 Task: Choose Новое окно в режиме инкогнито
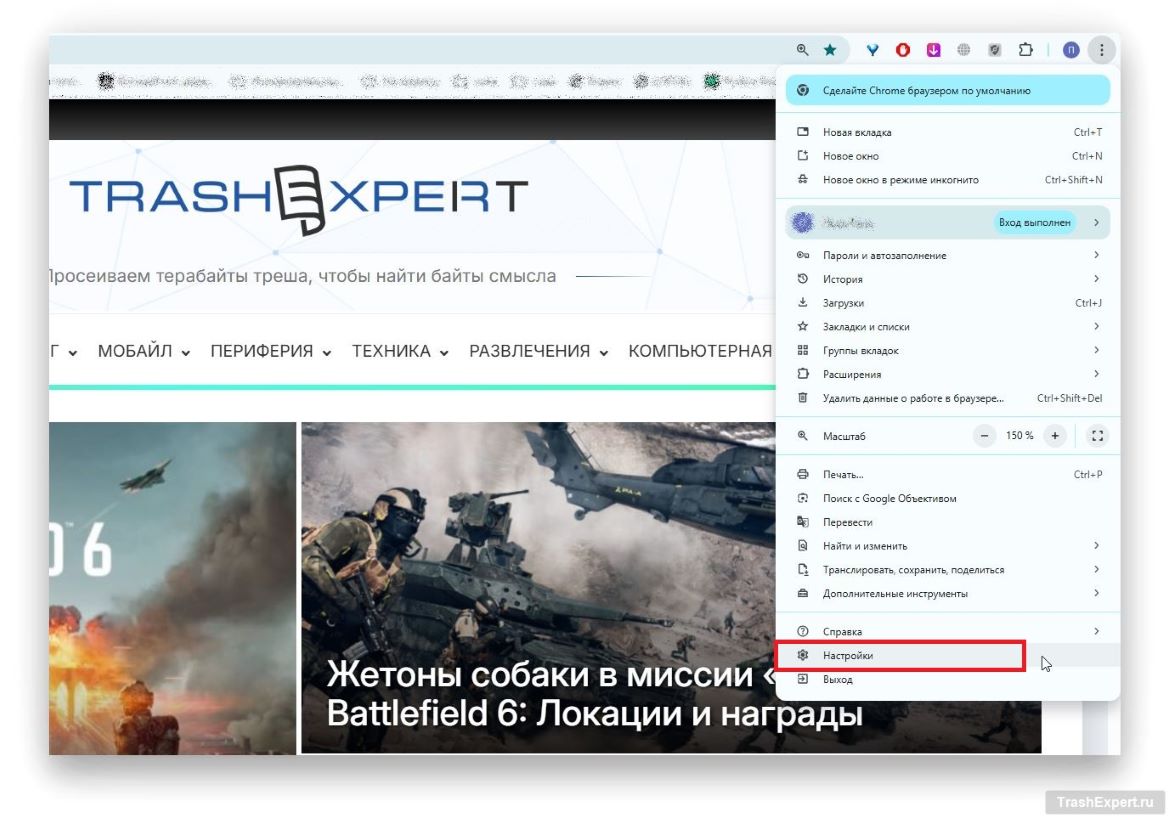(900, 180)
